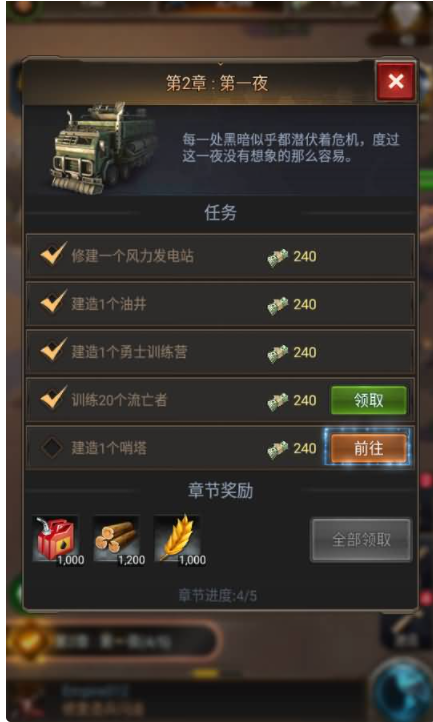The image size is (433, 722).
Task: Tap the golden wheat reward icon
Action: point(177,538)
